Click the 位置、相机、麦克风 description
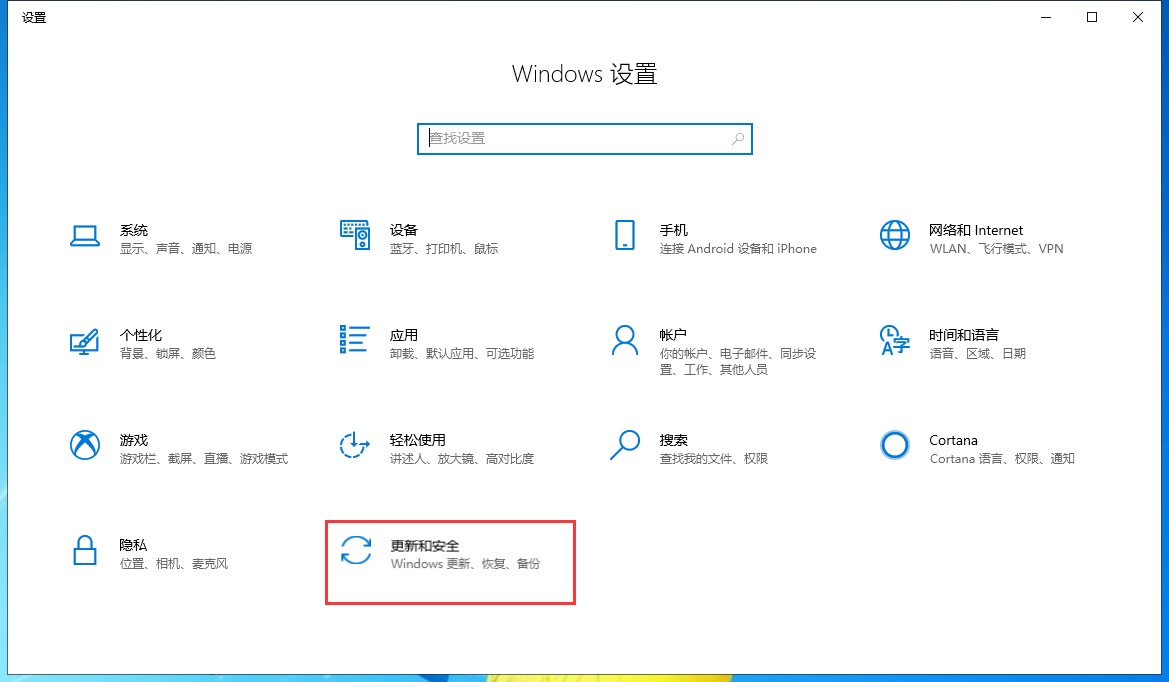 click(174, 564)
